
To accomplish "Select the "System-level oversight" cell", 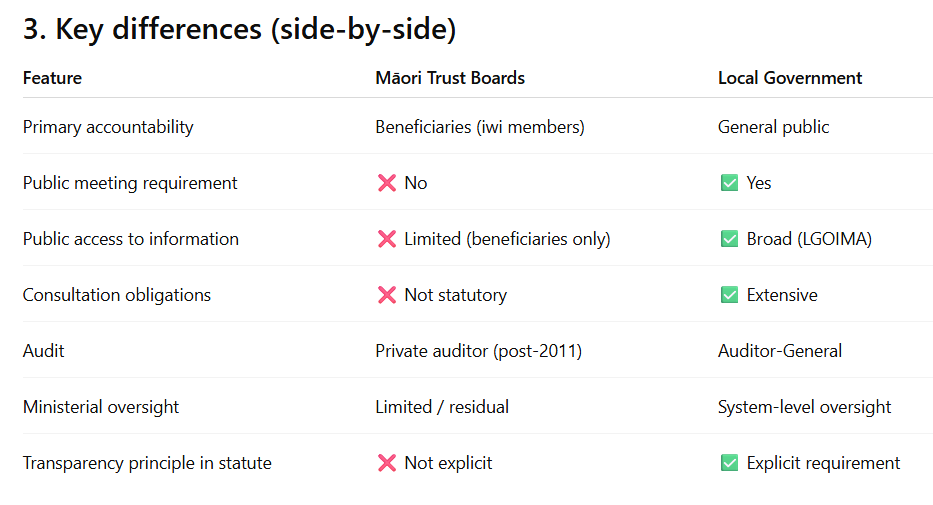I will pos(804,407).
